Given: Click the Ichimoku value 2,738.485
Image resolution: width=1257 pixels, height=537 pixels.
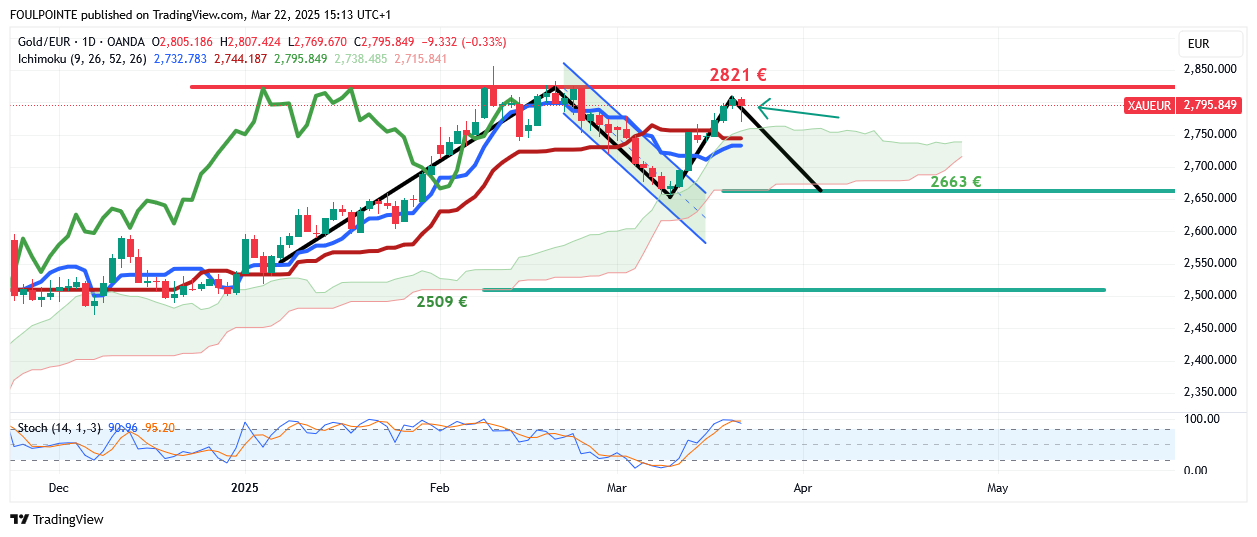Looking at the screenshot, I should (359, 59).
